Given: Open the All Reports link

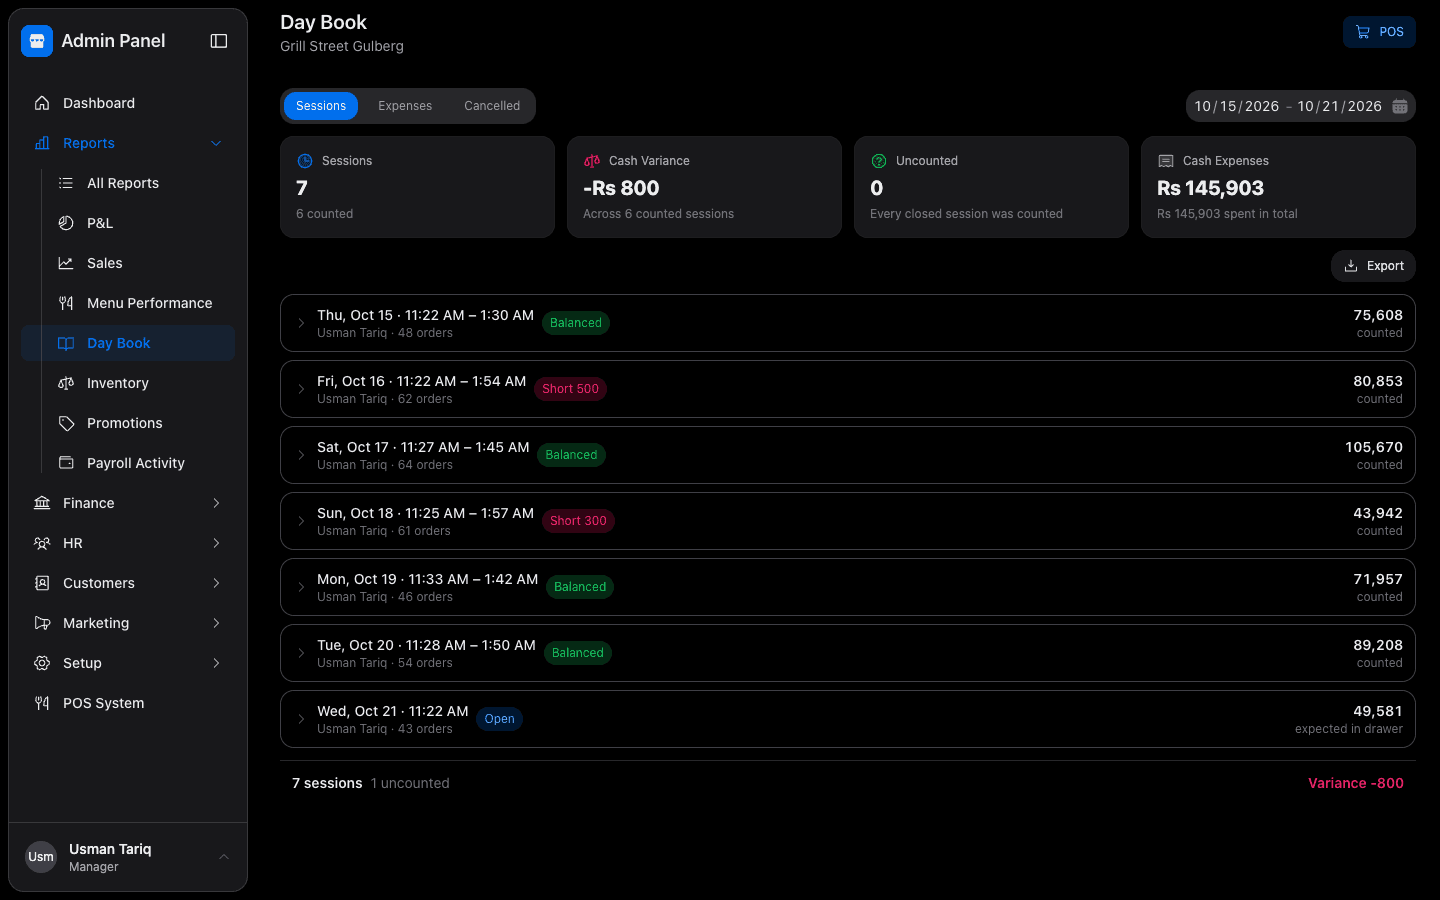Looking at the screenshot, I should tap(140, 183).
